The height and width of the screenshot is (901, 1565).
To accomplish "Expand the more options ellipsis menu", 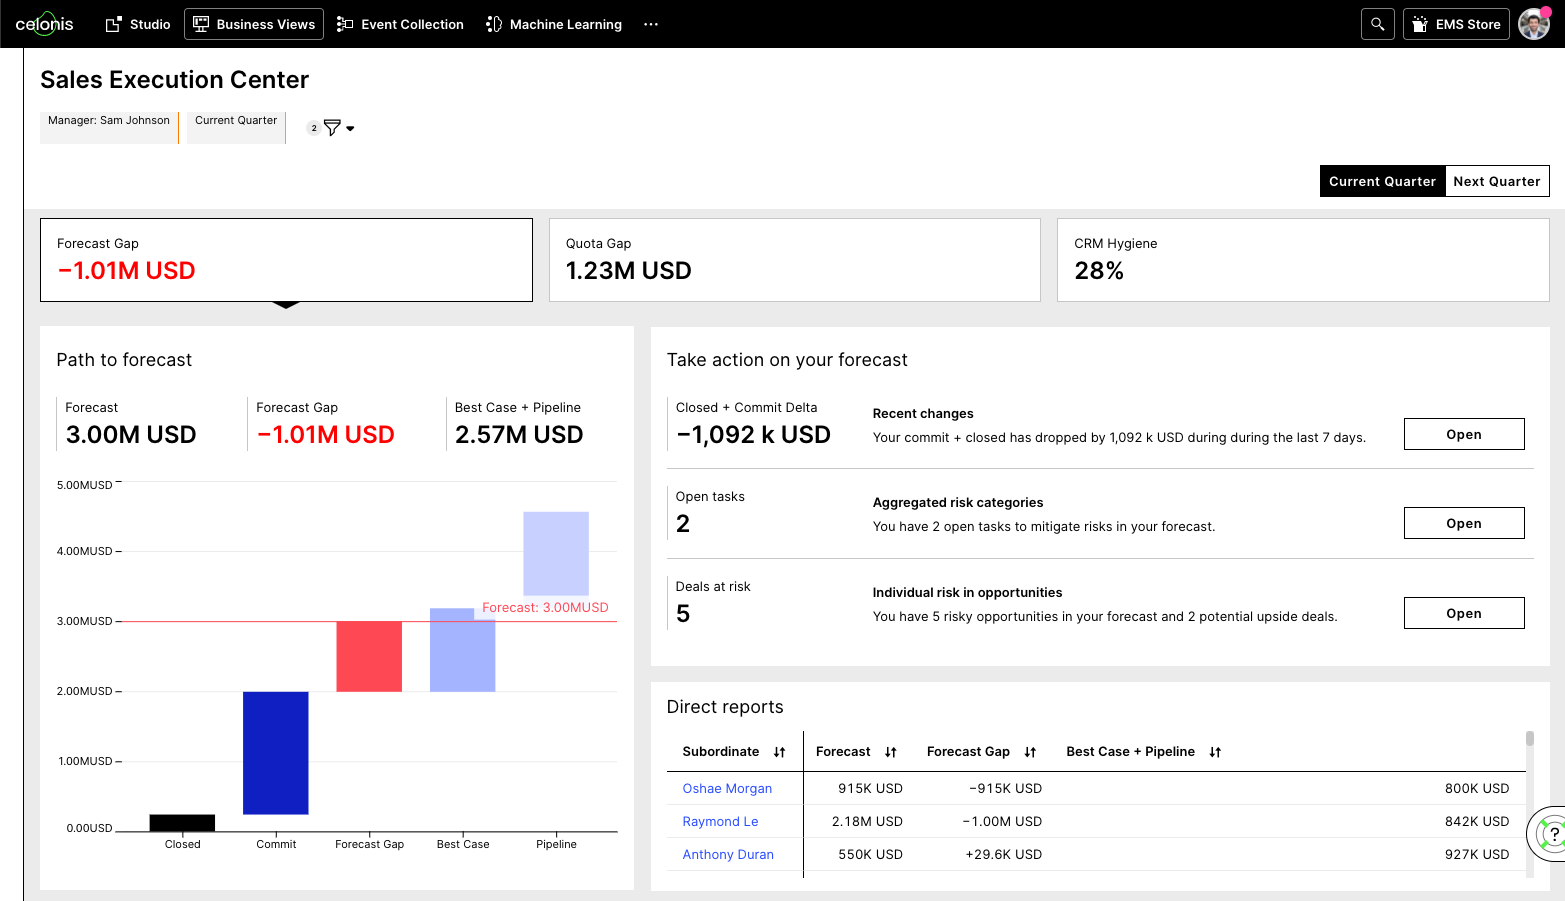I will click(651, 24).
